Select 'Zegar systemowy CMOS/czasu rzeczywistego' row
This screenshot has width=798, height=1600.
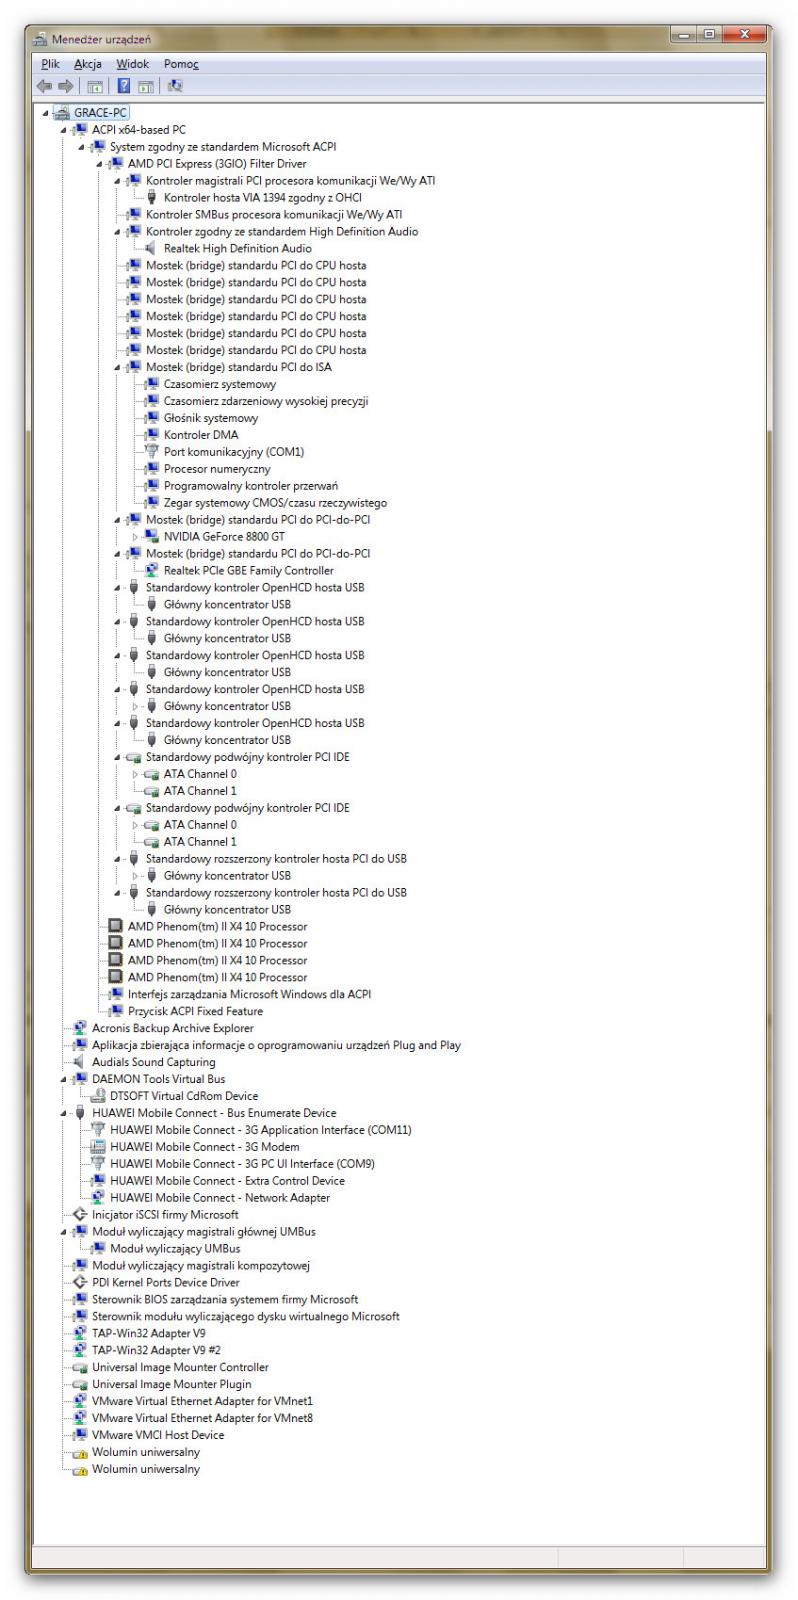[x=275, y=503]
